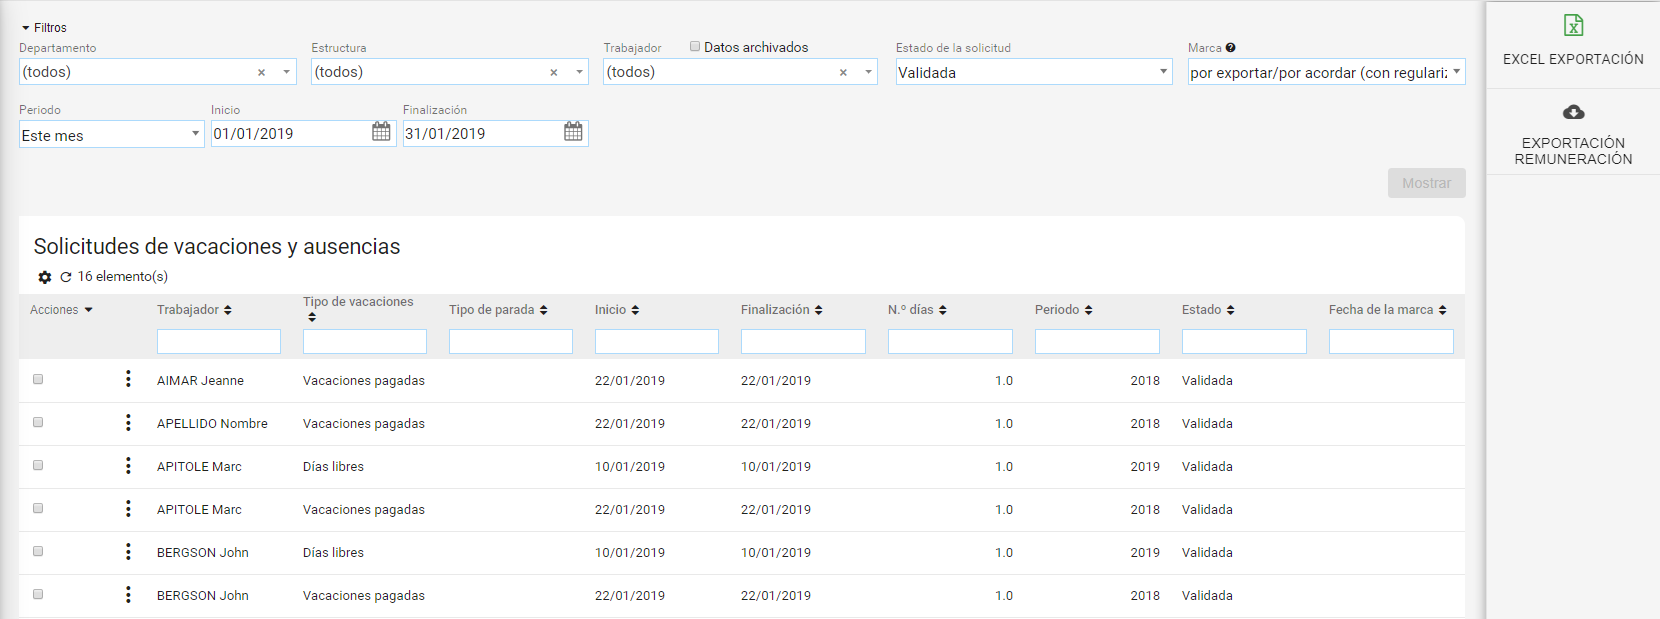Viewport: 1660px width, 619px height.
Task: Check the BERGSON John Días libres row
Action: [x=38, y=551]
